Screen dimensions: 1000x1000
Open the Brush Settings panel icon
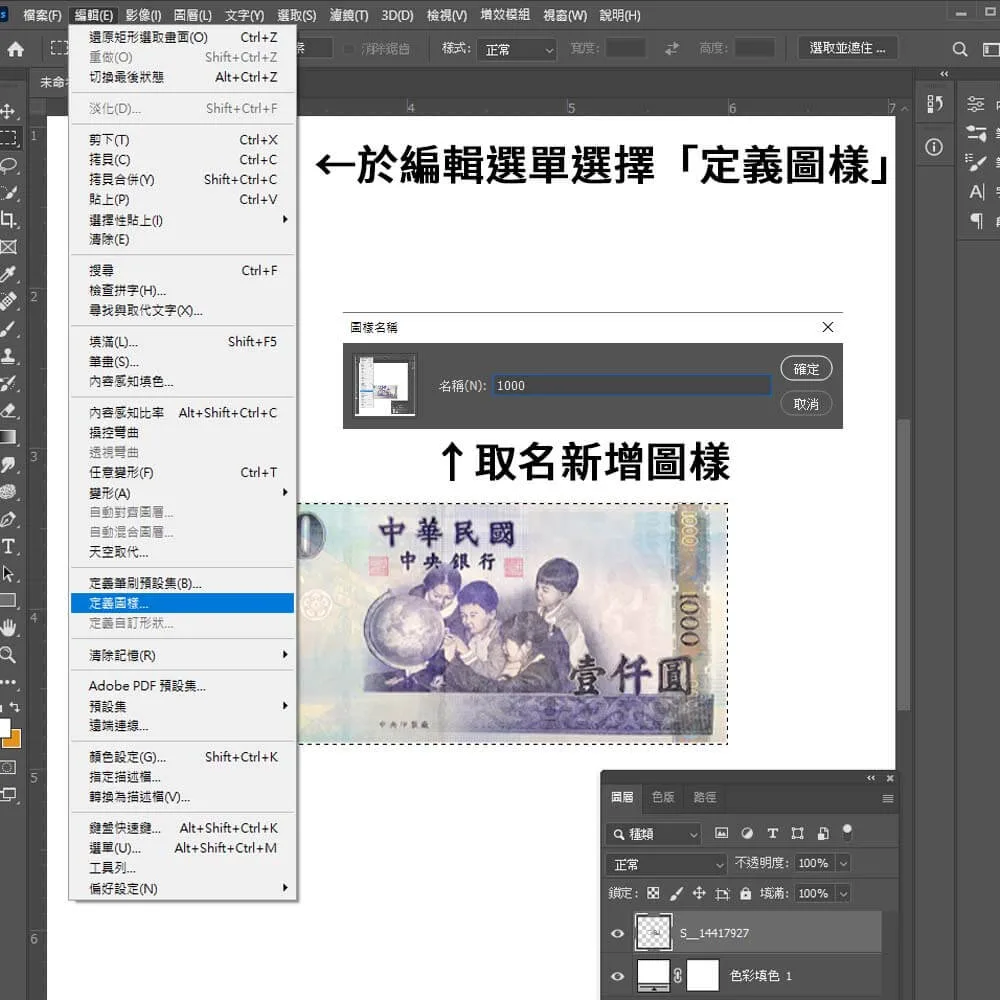pyautogui.click(x=976, y=162)
